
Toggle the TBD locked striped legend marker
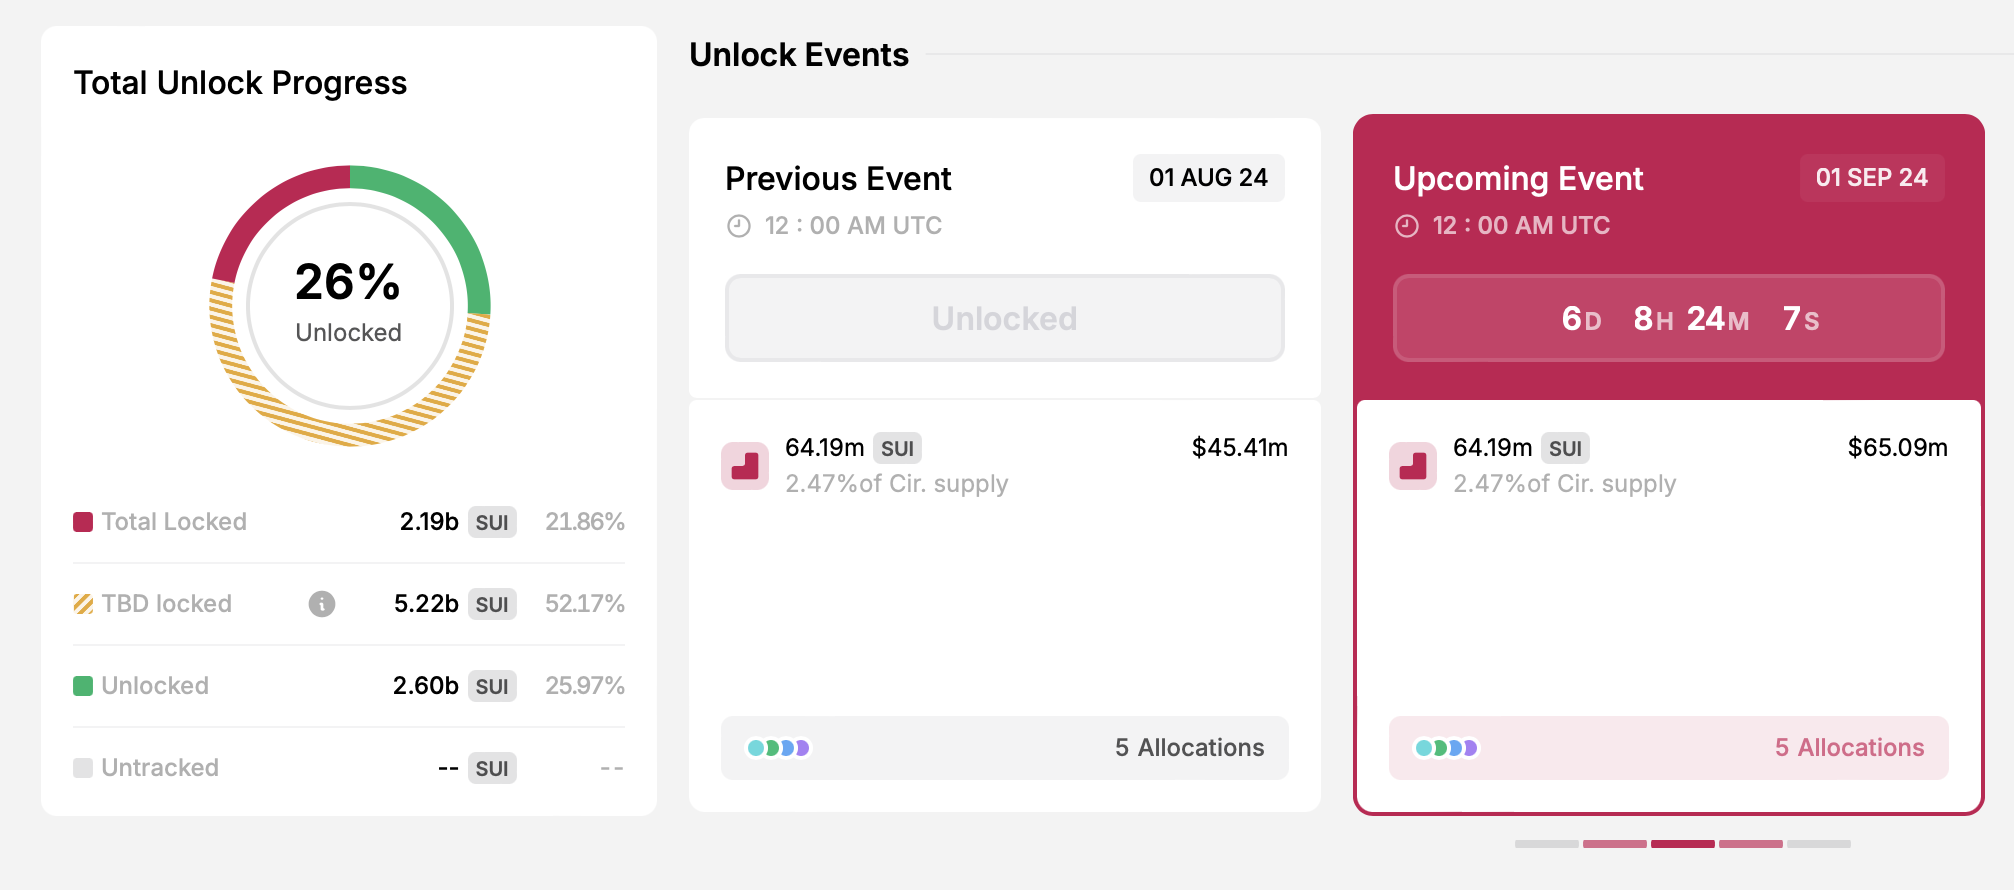81,603
